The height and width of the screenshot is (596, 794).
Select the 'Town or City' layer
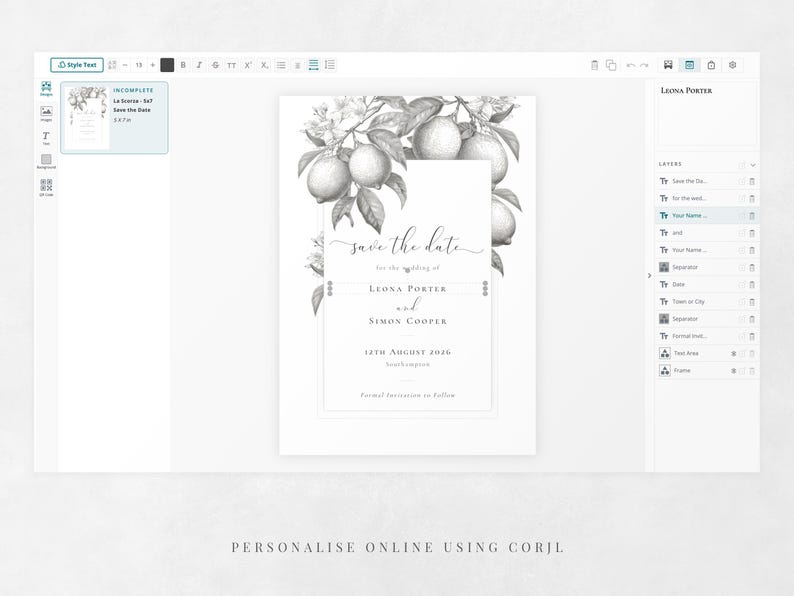coord(707,301)
